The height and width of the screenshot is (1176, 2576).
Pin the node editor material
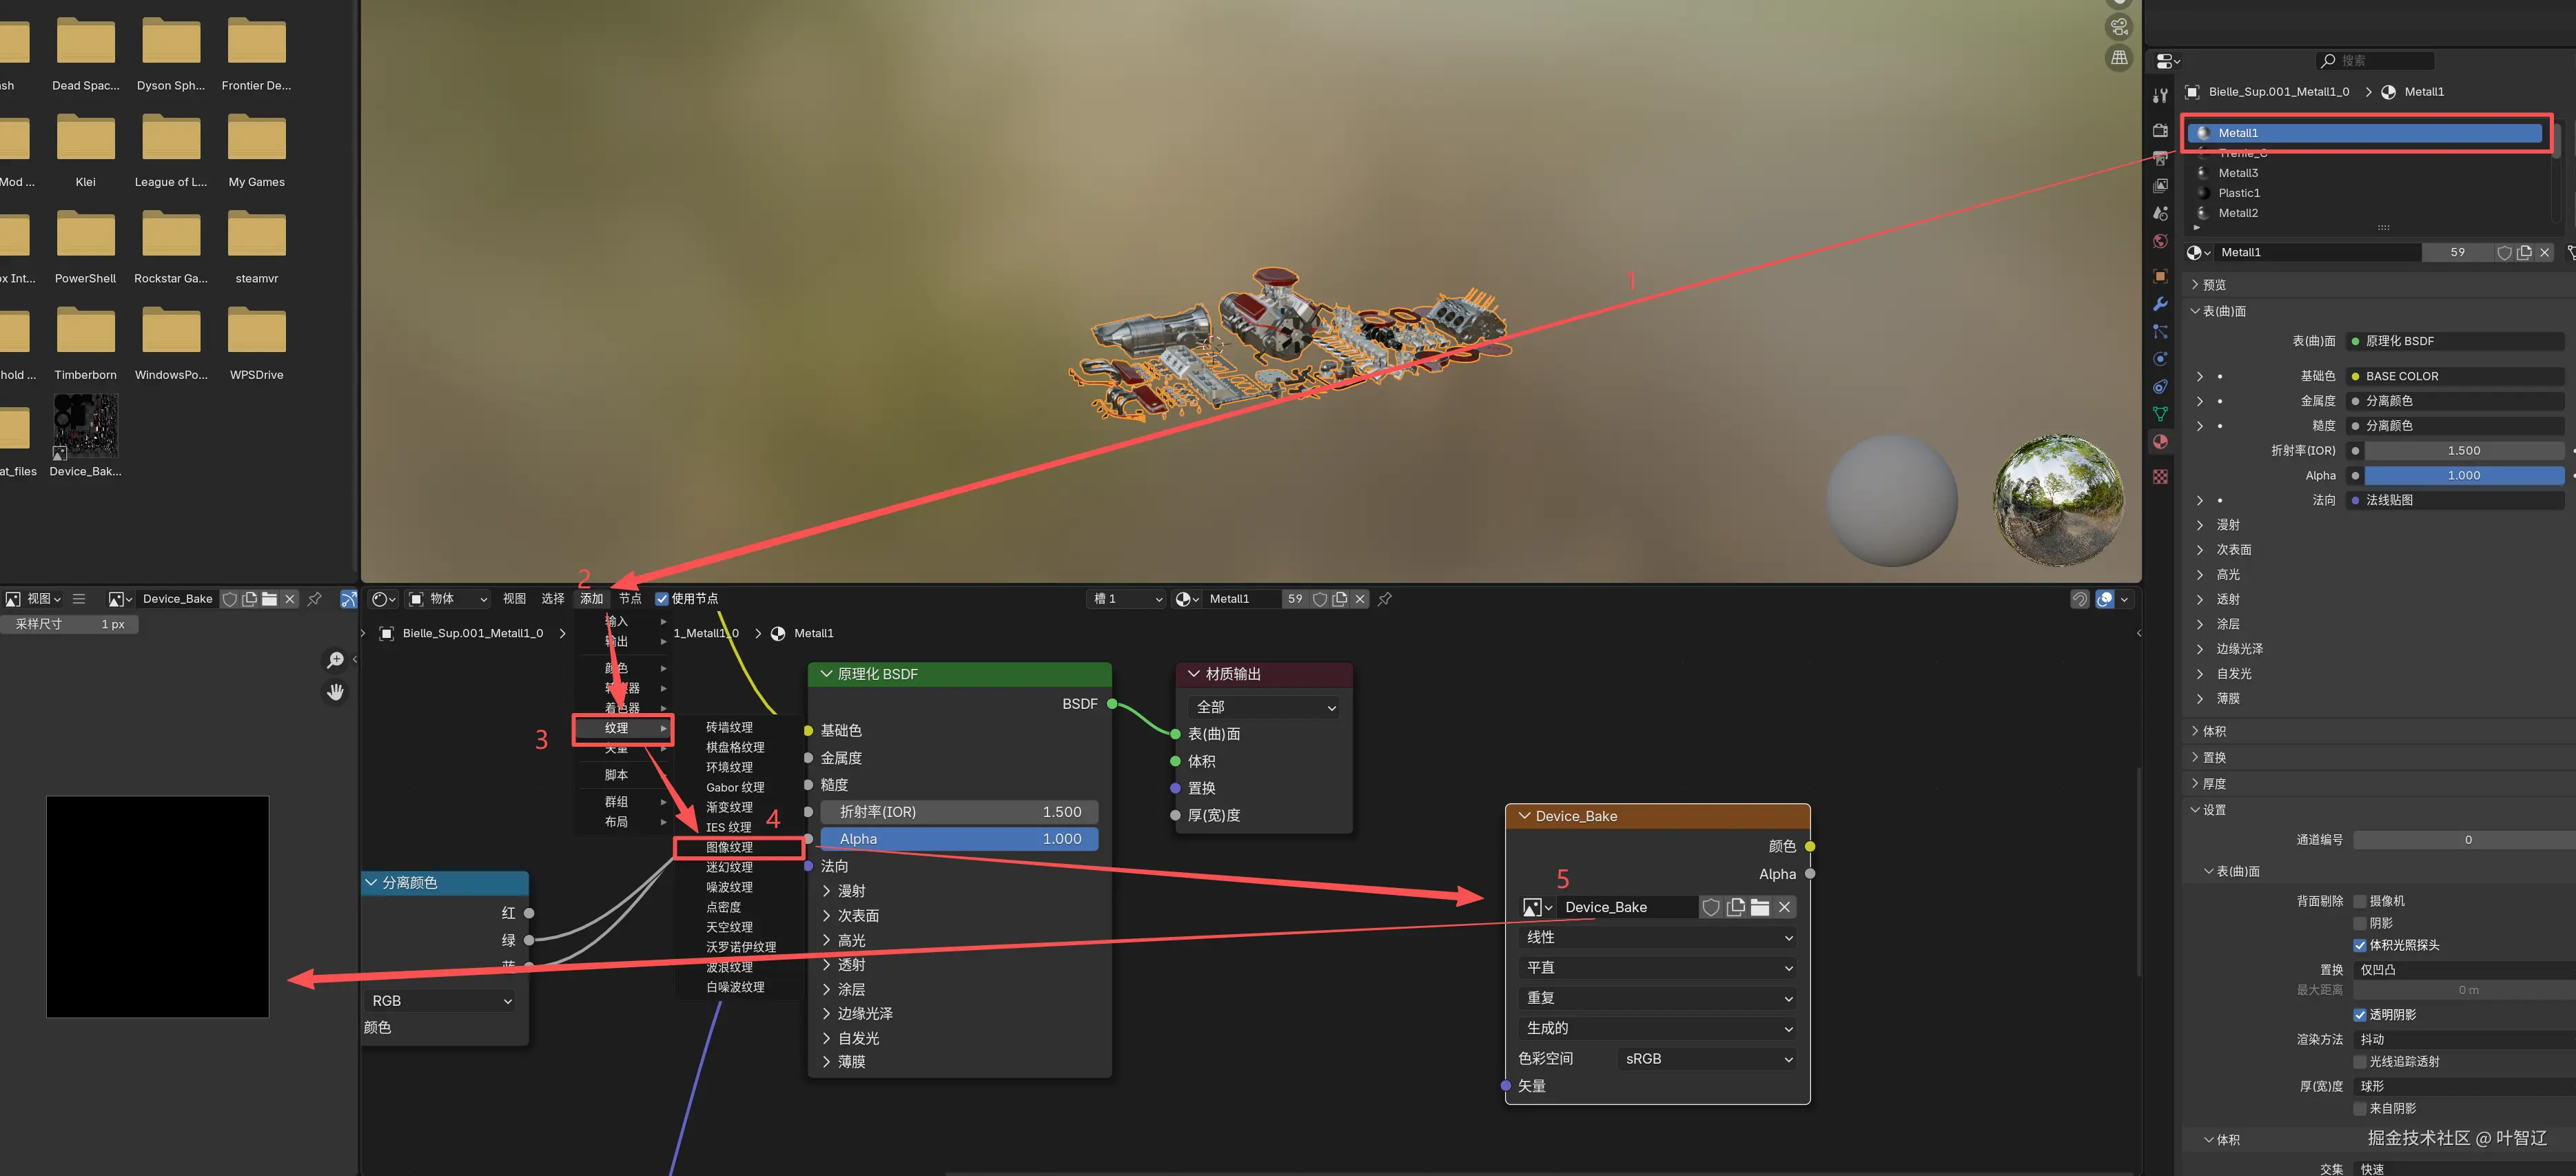pyautogui.click(x=1385, y=599)
